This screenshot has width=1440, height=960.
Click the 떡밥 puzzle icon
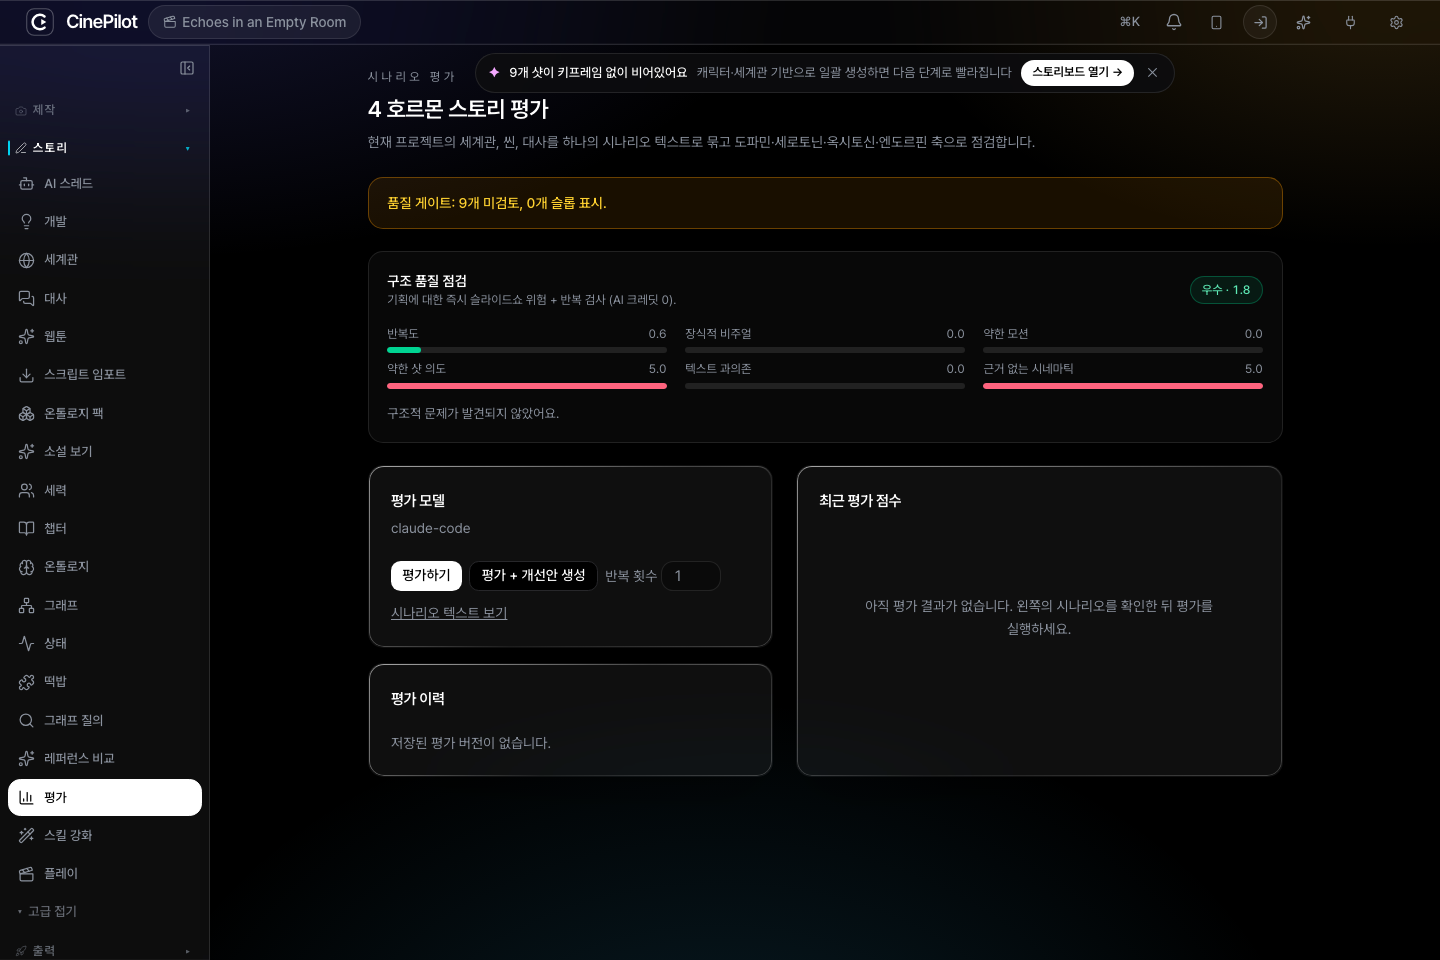click(27, 682)
